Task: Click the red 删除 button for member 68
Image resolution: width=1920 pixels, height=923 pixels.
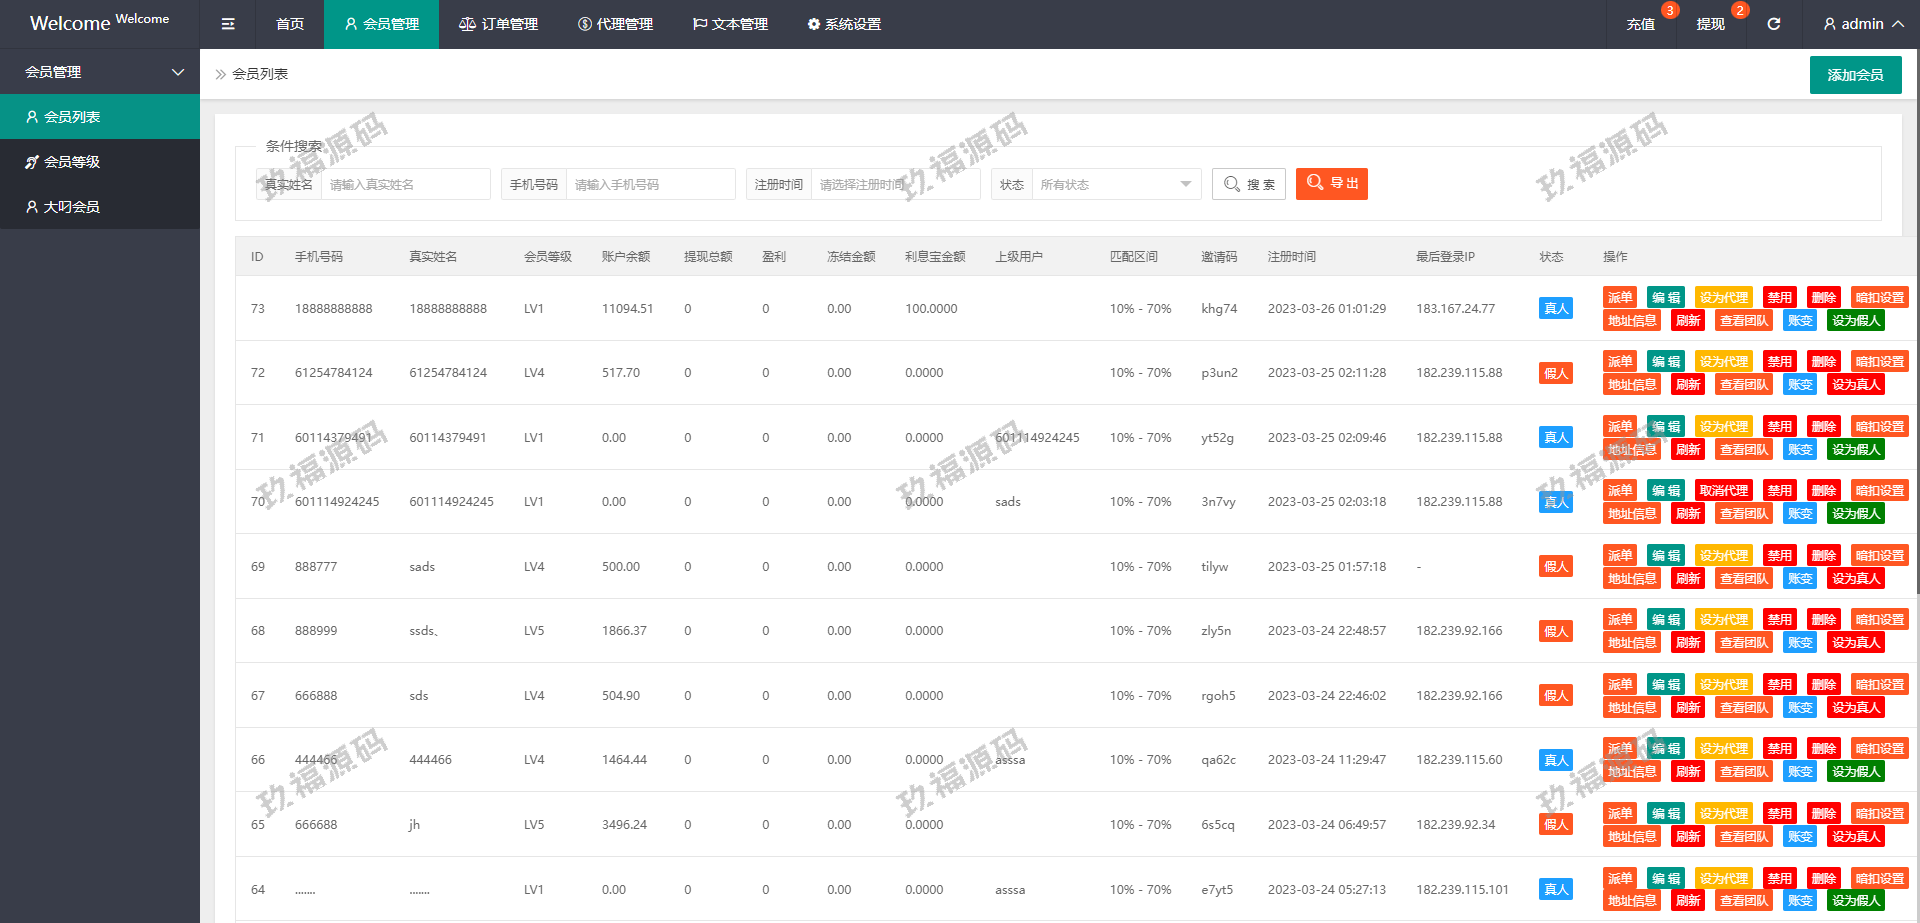Action: 1823,620
